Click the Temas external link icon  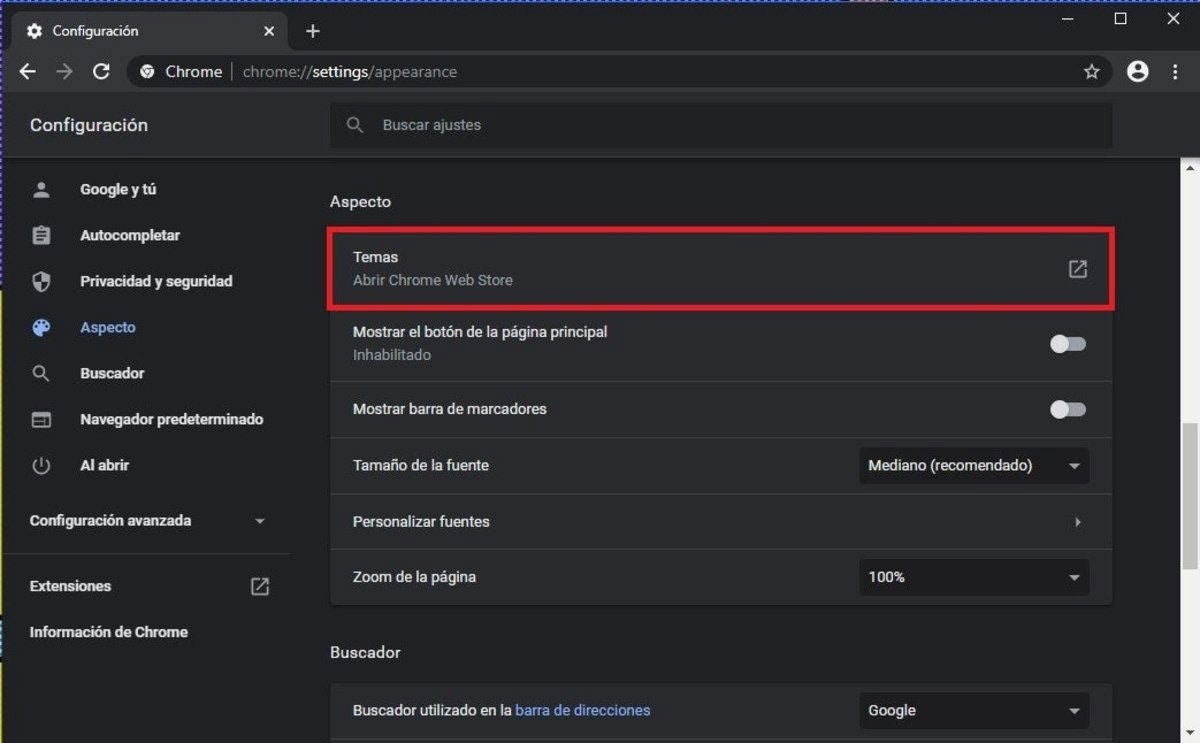pyautogui.click(x=1077, y=269)
